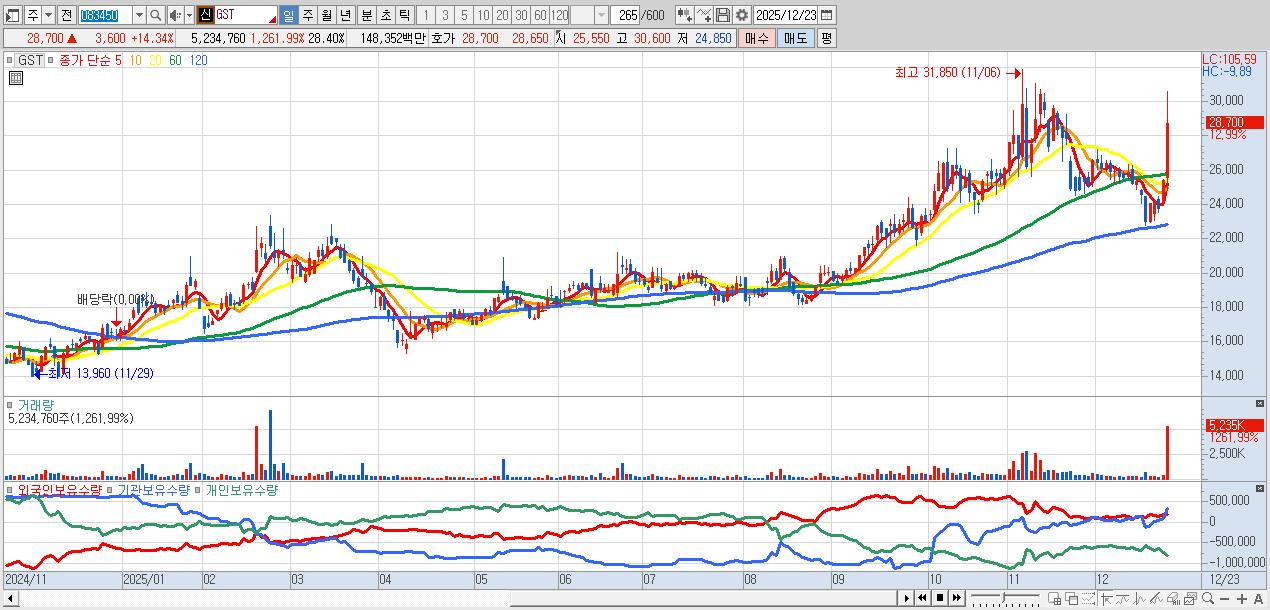Select interval button 5
Screen dimensions: 1270x610
coord(464,15)
